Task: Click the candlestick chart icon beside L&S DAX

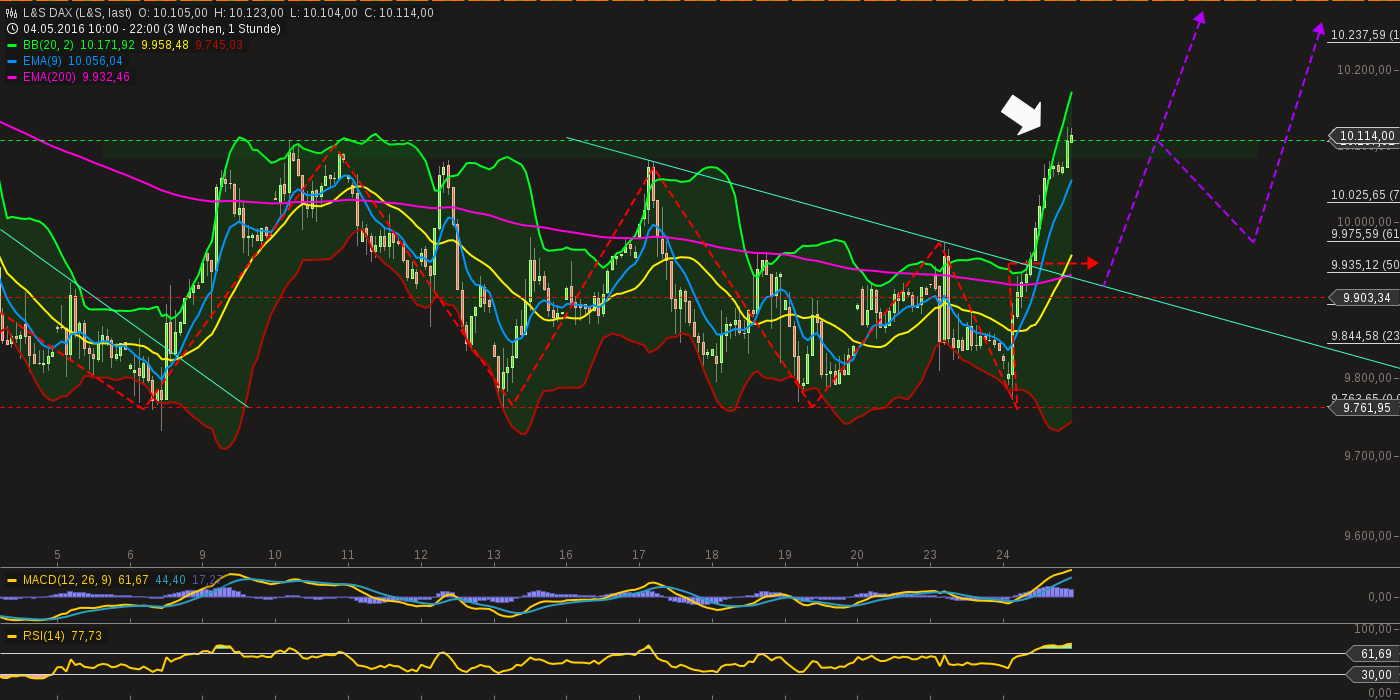Action: [12, 13]
